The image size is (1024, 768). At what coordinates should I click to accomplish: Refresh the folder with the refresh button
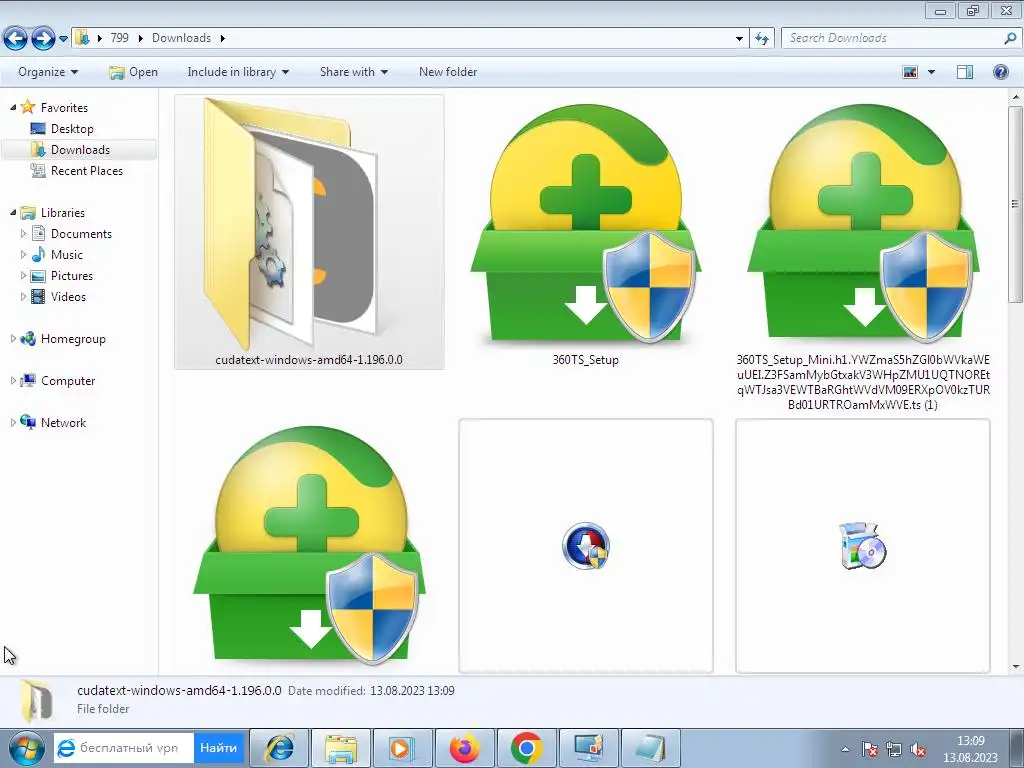(761, 39)
